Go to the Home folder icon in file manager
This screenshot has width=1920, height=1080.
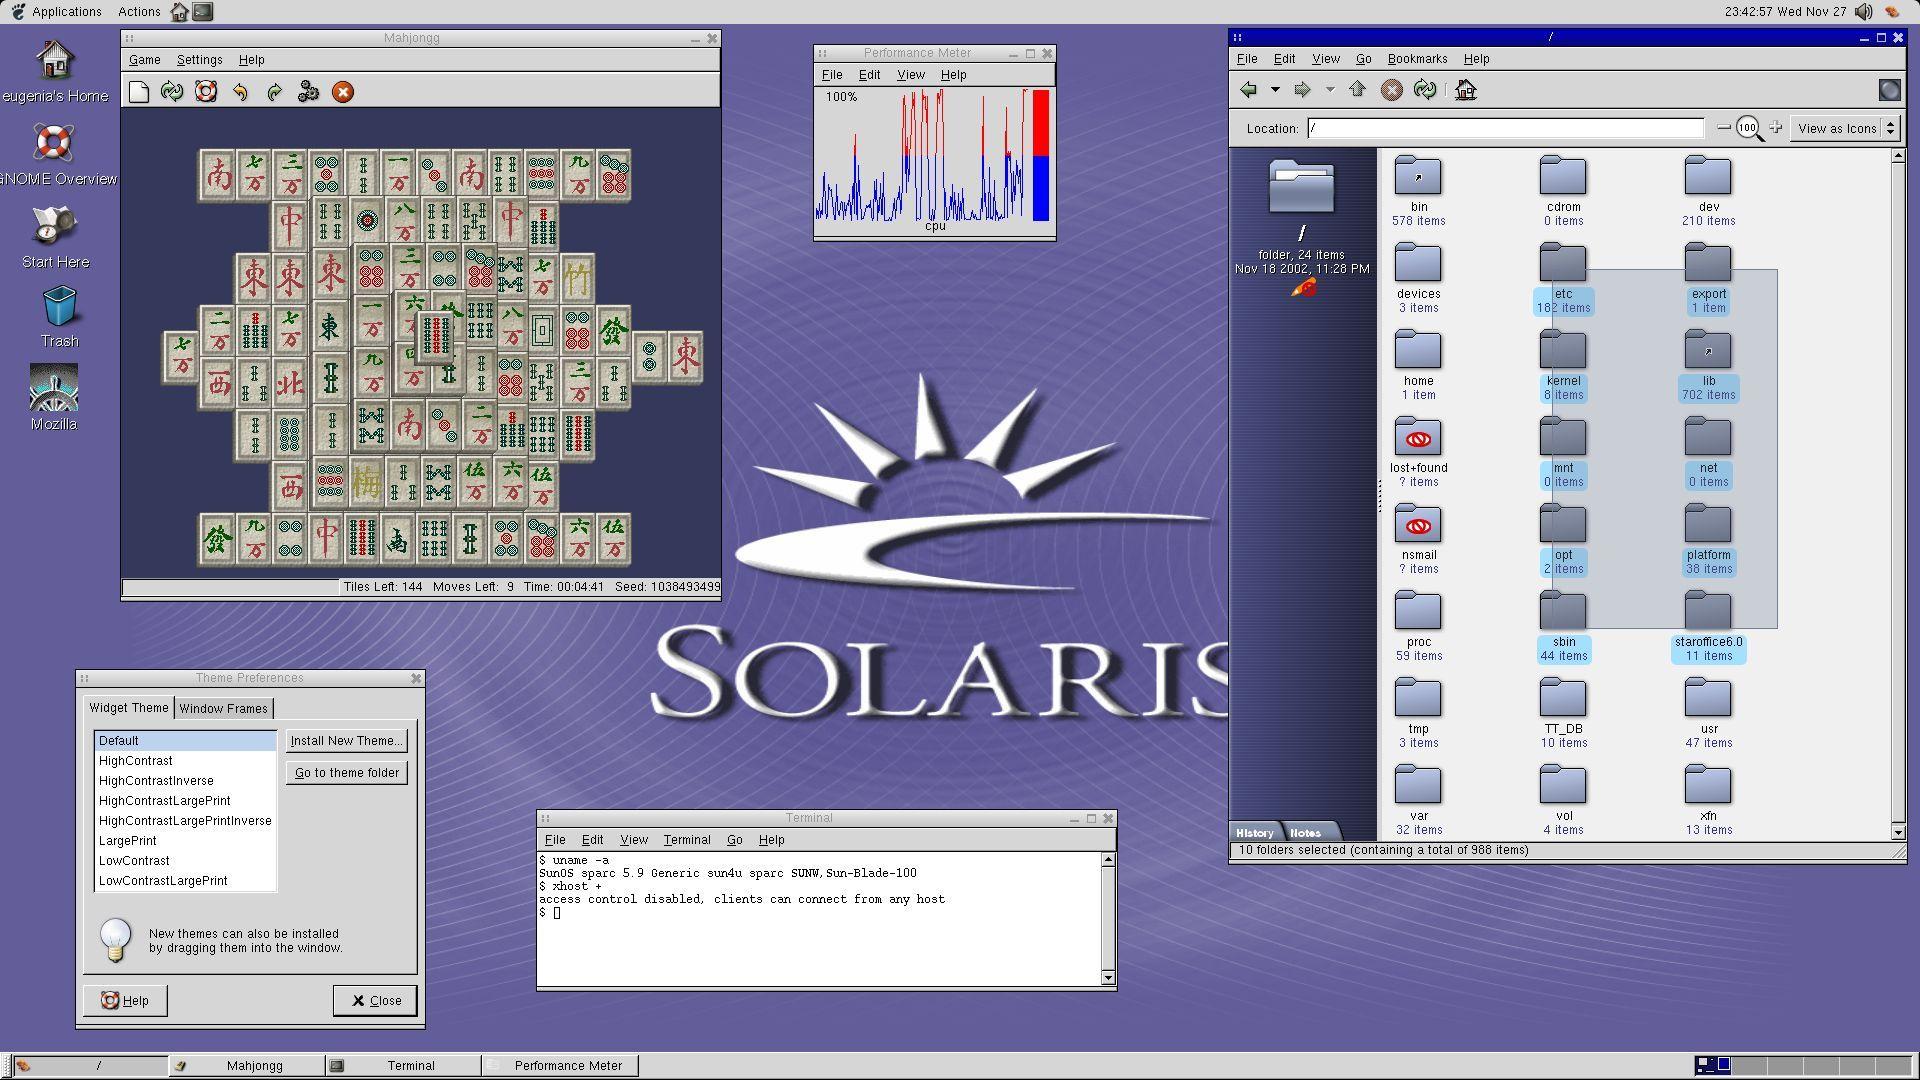coord(1466,90)
